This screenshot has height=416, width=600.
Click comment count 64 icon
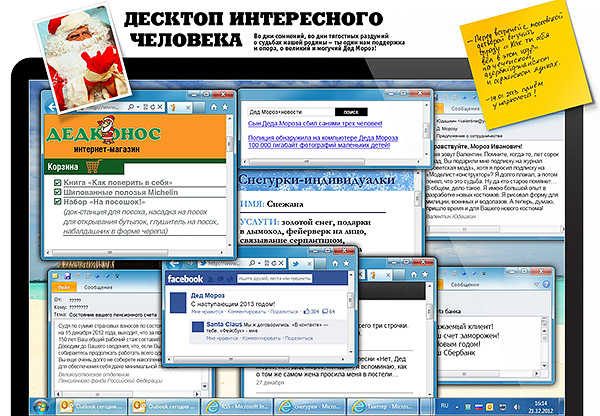click(329, 312)
